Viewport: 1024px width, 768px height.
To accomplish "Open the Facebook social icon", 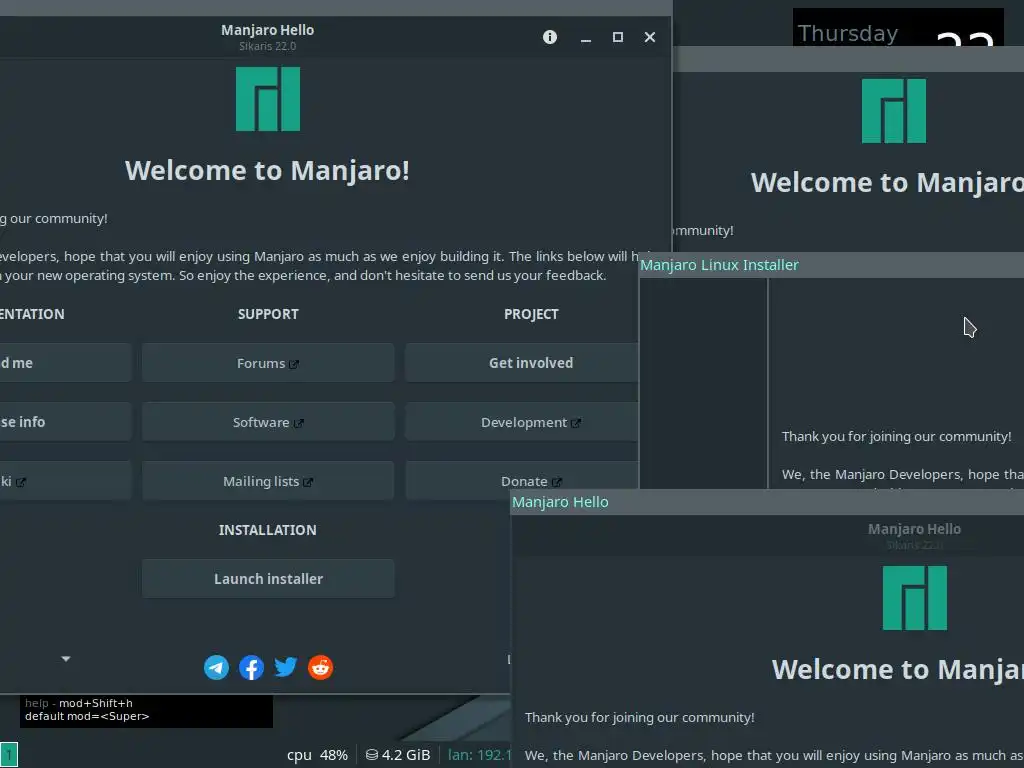I will (251, 667).
